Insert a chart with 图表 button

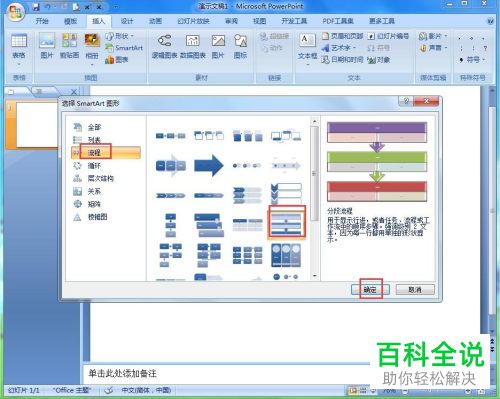[117, 60]
